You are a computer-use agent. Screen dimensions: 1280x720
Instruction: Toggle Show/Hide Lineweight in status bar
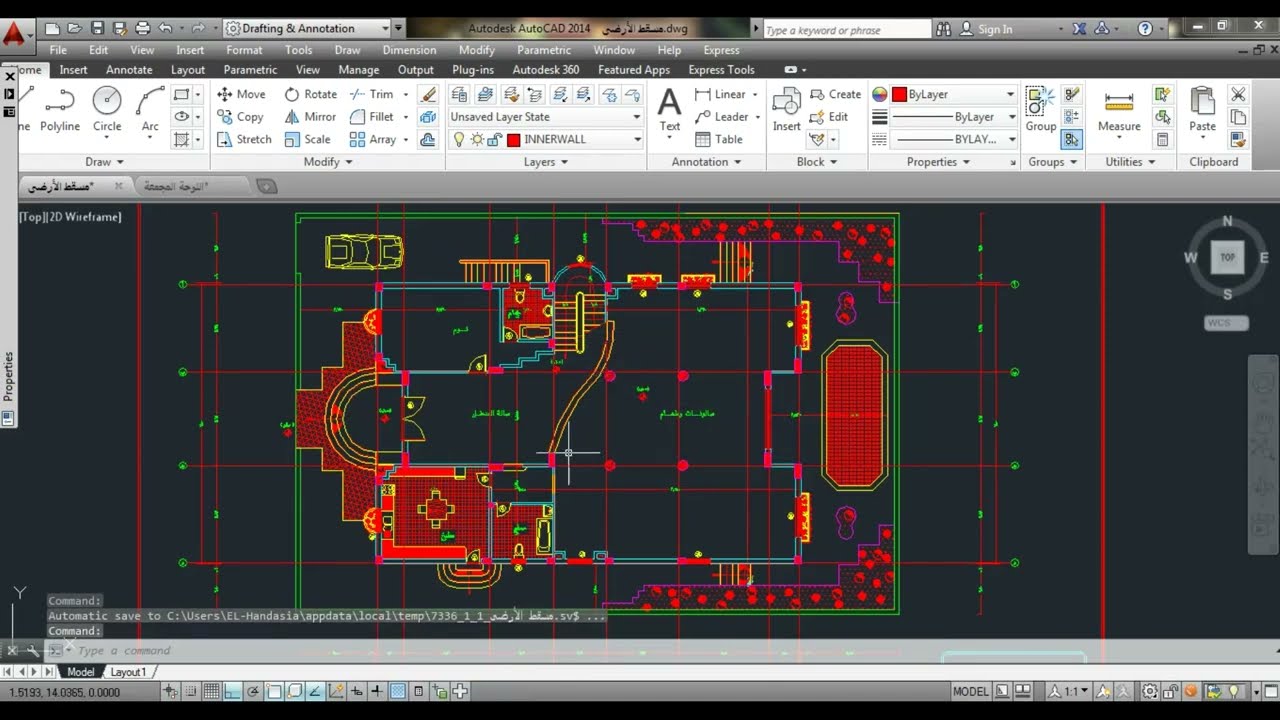(378, 691)
